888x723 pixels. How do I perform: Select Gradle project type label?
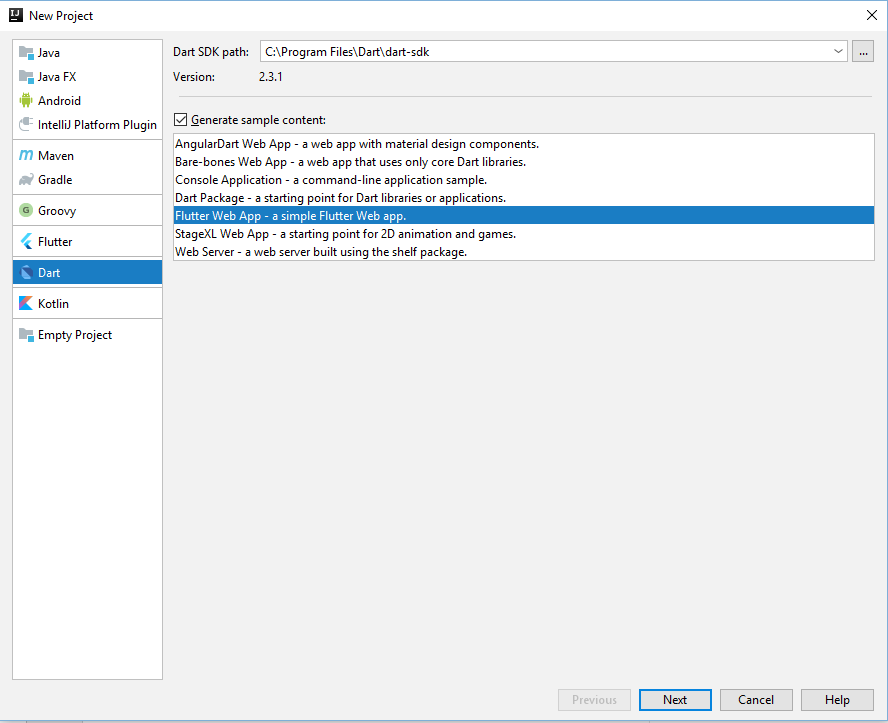[x=55, y=179]
